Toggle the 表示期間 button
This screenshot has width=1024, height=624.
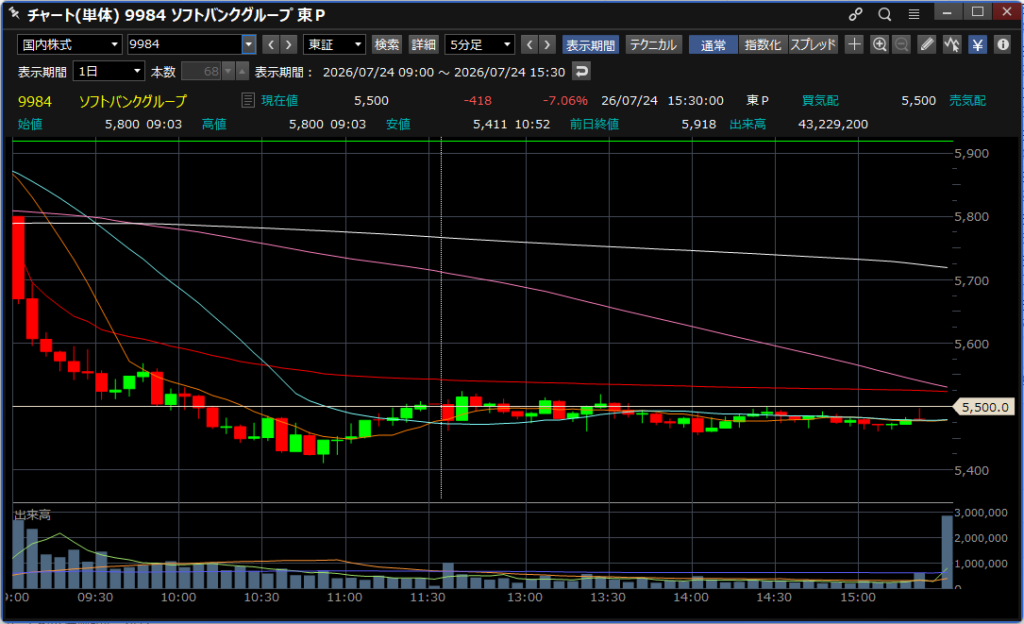pos(590,44)
